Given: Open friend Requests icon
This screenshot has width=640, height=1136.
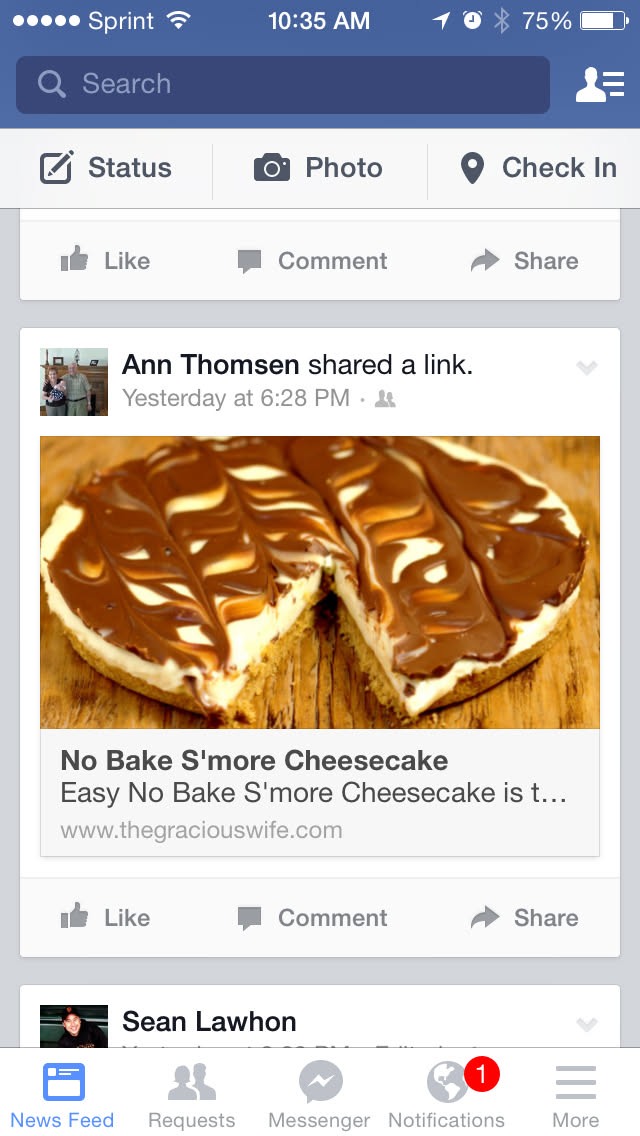Looking at the screenshot, I should [191, 1094].
